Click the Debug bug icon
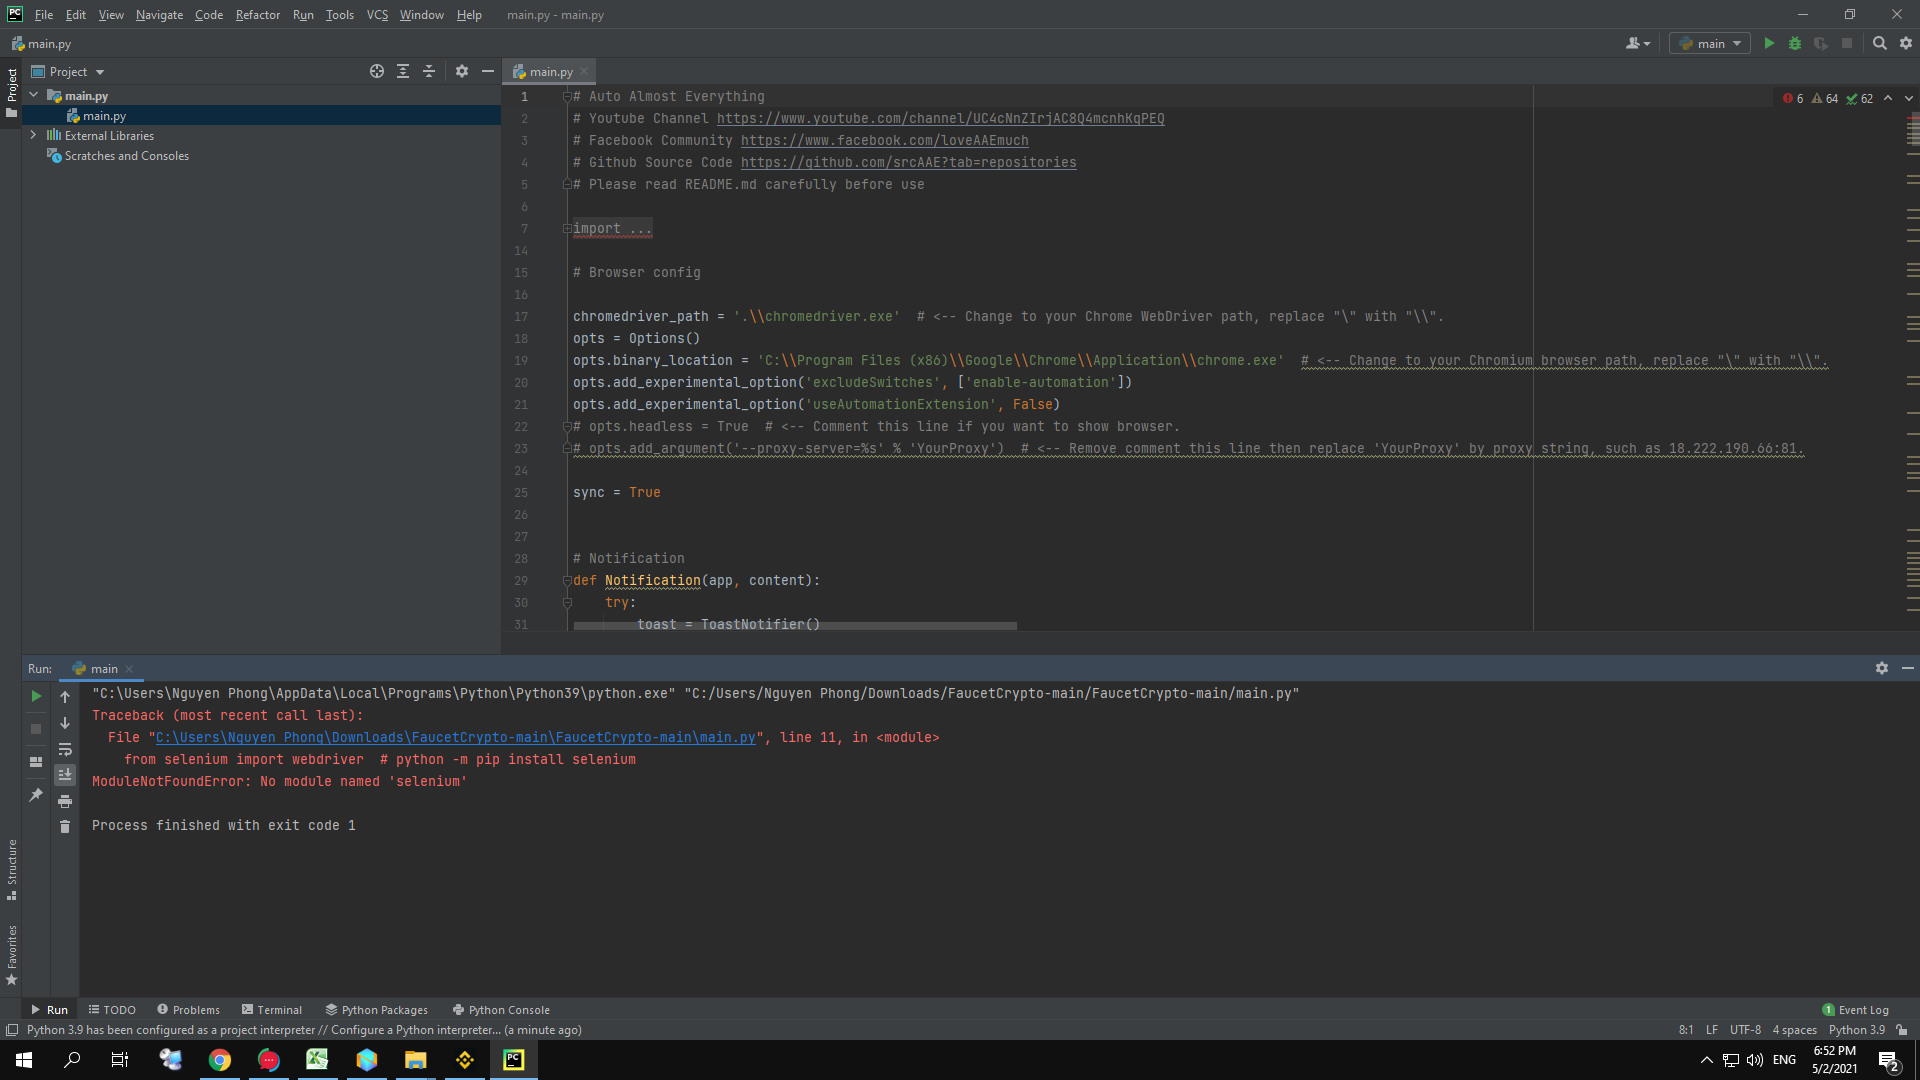 pos(1795,43)
